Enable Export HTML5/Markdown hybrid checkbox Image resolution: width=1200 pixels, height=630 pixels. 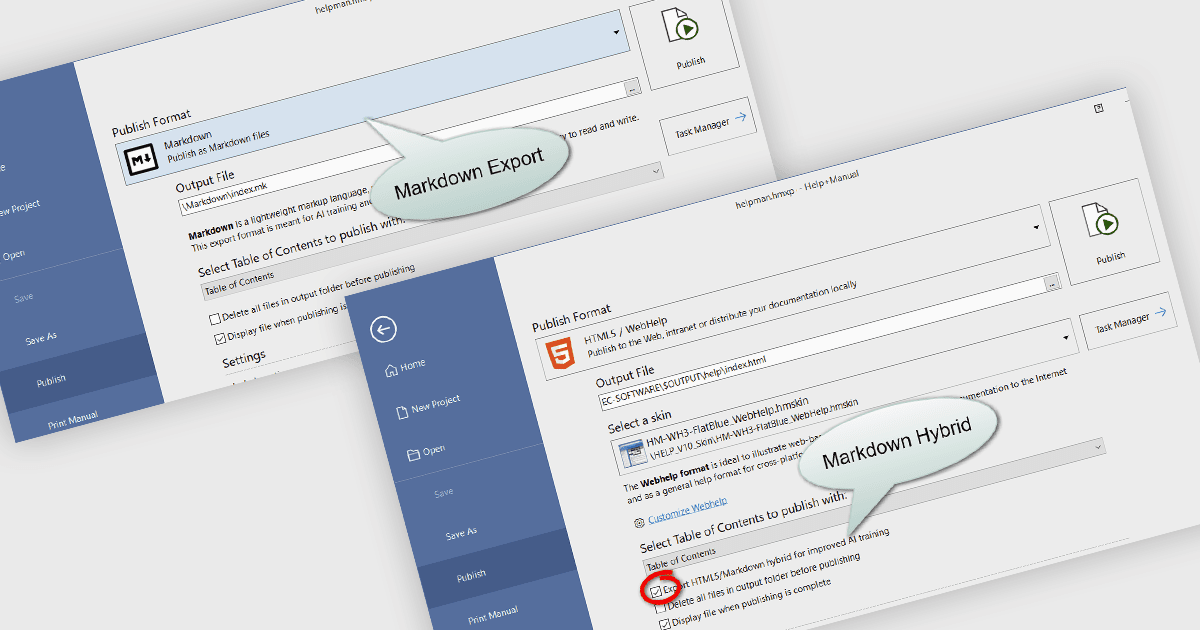(x=656, y=592)
